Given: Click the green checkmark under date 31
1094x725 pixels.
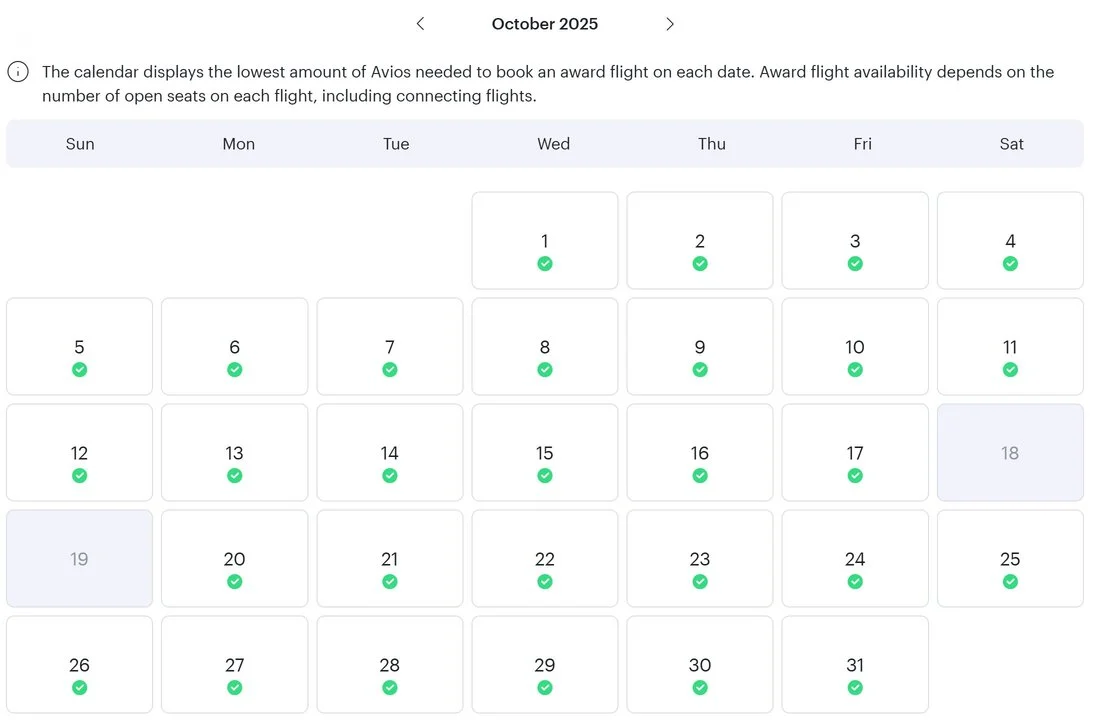Looking at the screenshot, I should pyautogui.click(x=855, y=688).
